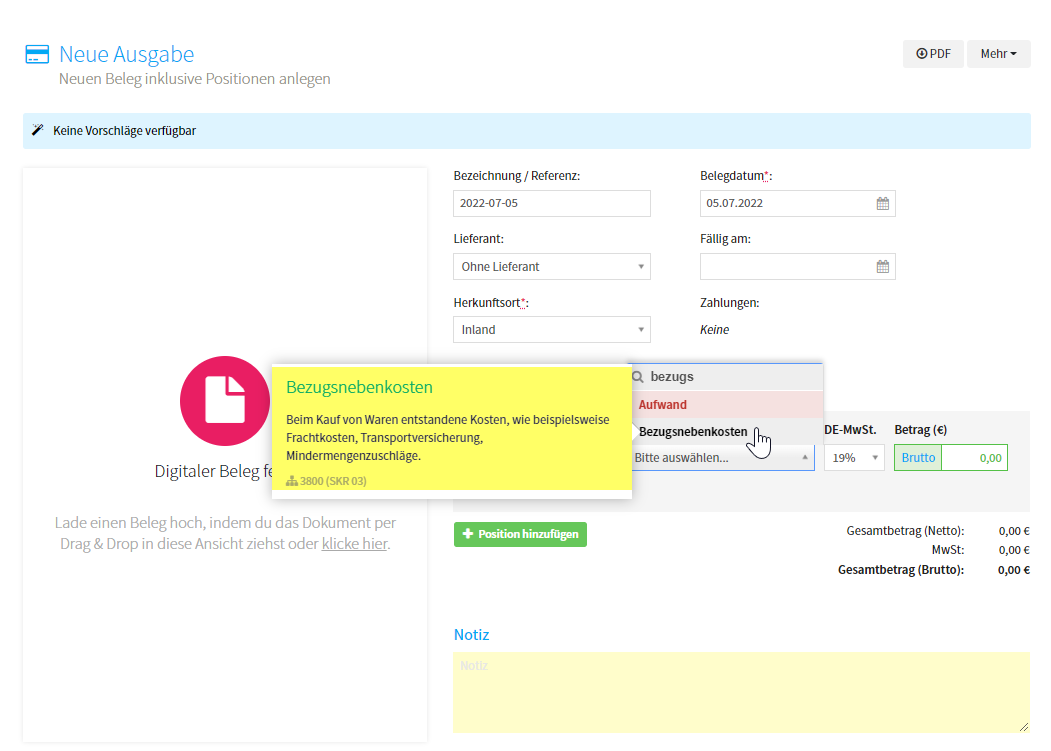The height and width of the screenshot is (751, 1051).
Task: Click the 'klicke hier' upload link
Action: (355, 544)
